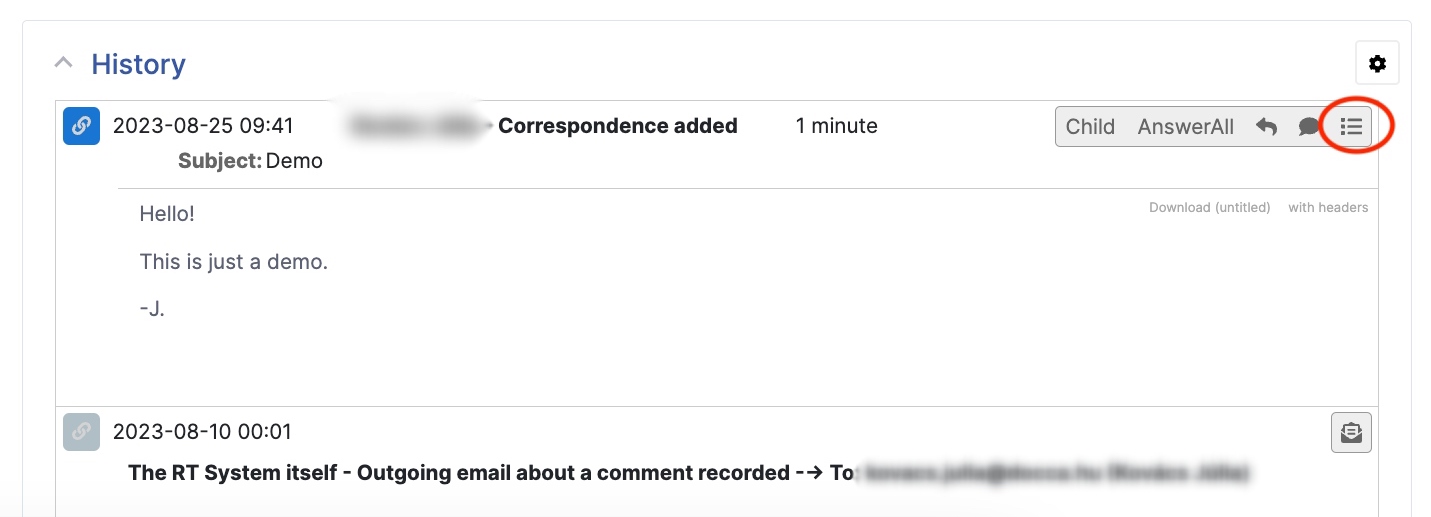This screenshot has height=517, width=1431.
Task: Click the Correspondence added label
Action: (x=617, y=126)
